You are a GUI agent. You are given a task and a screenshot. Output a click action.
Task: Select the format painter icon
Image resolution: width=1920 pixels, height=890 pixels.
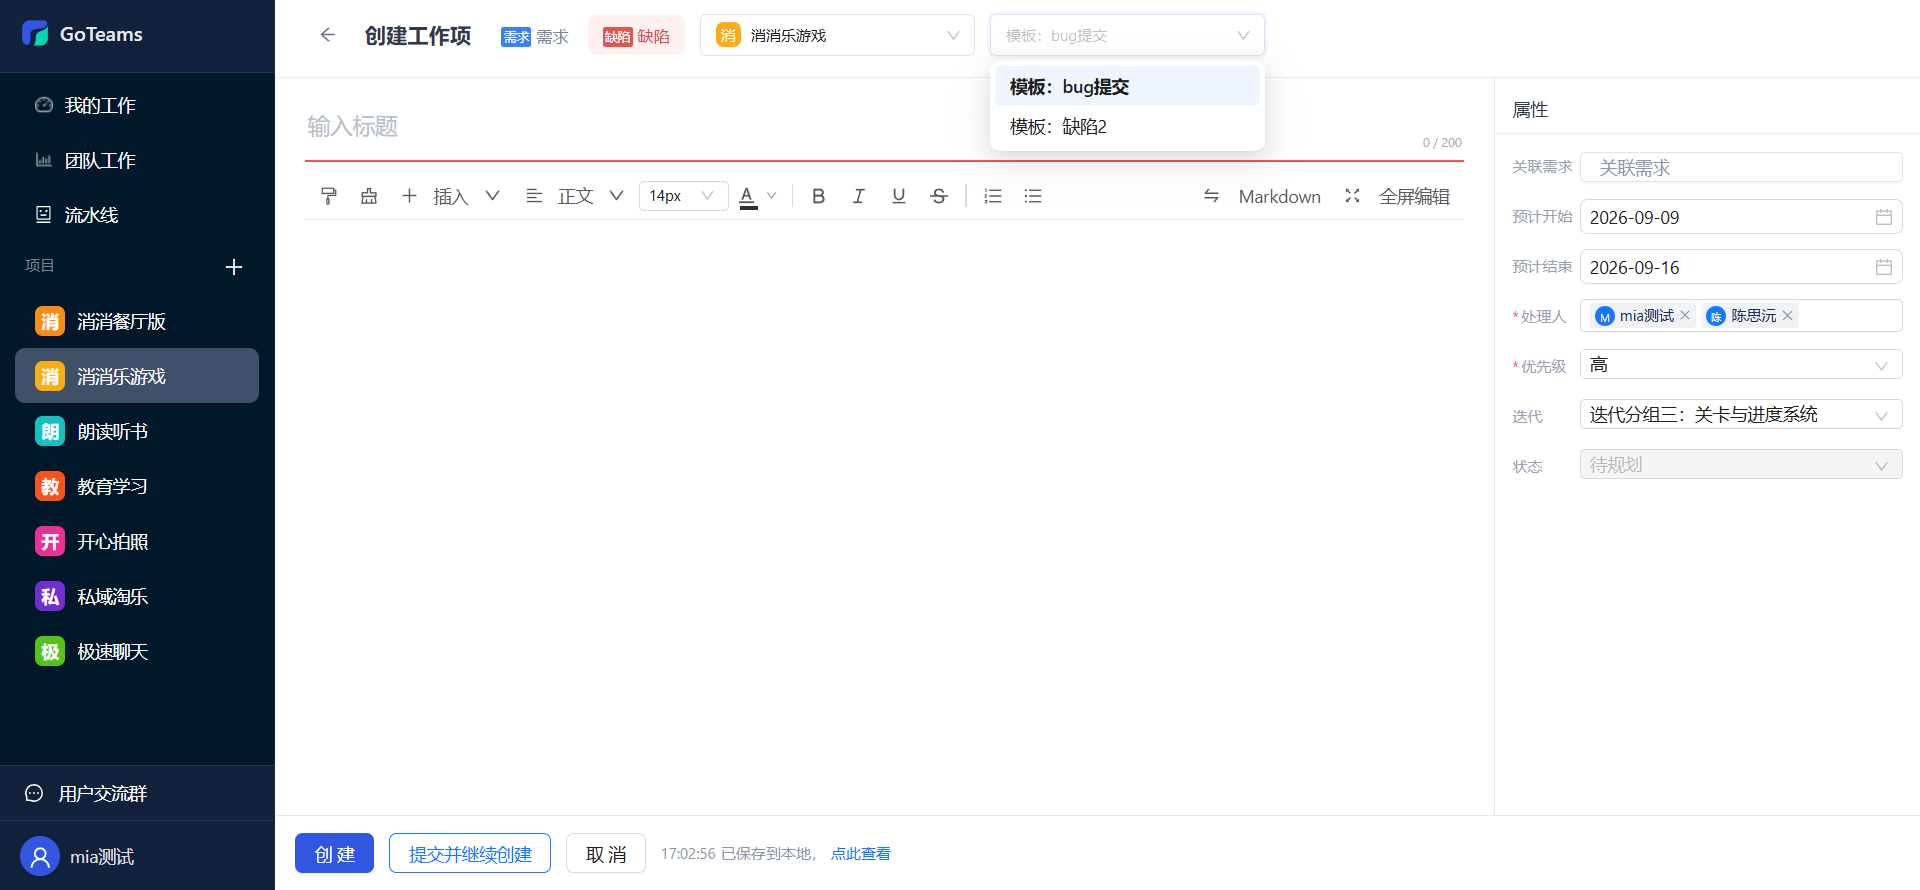pos(329,196)
